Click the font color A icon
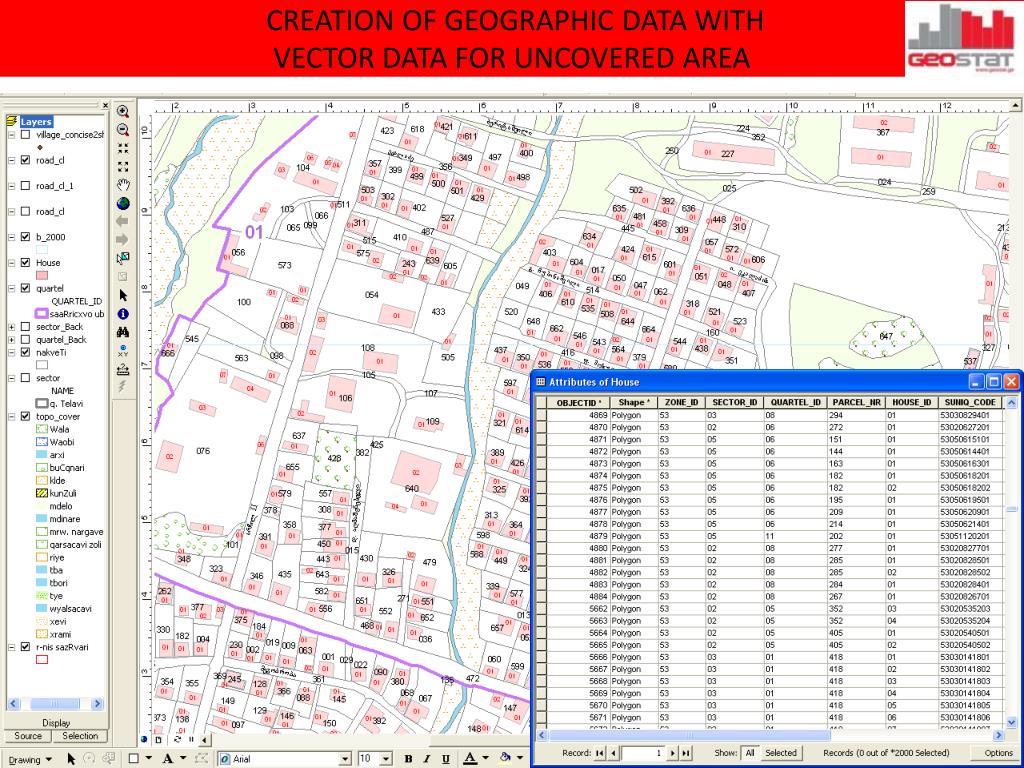Image resolution: width=1024 pixels, height=768 pixels. [x=470, y=759]
